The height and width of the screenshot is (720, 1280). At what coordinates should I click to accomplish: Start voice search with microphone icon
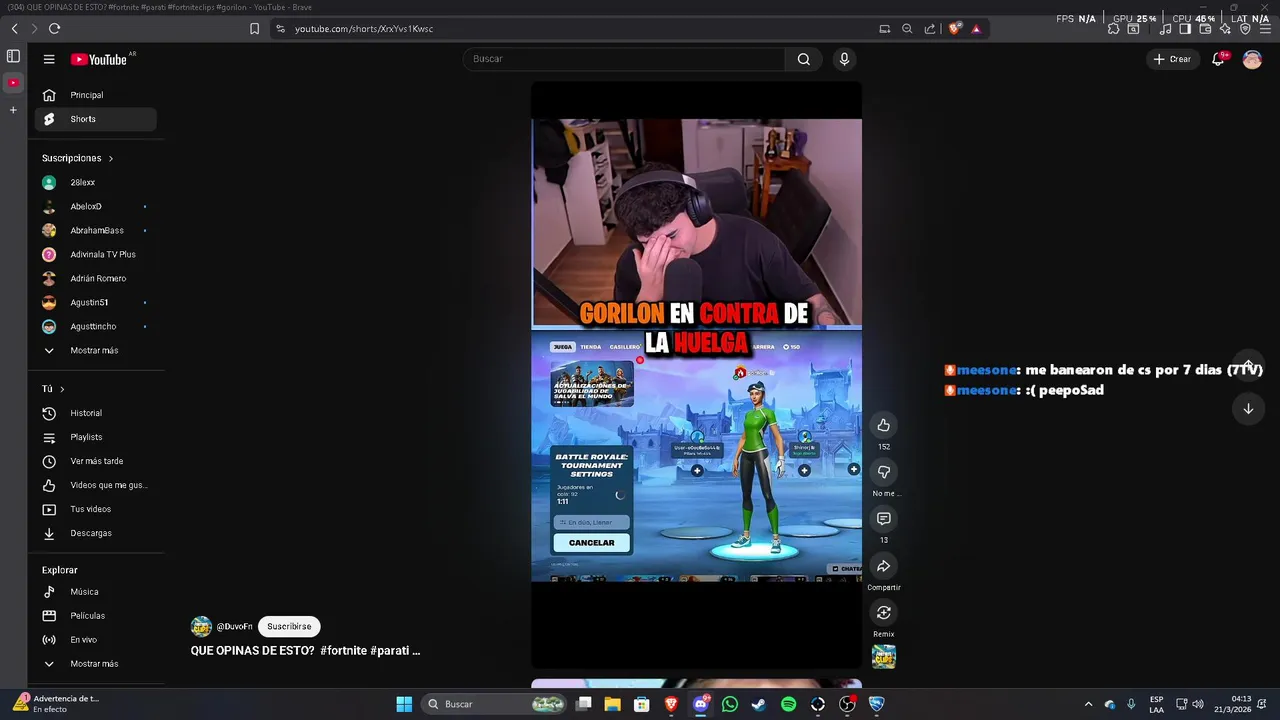844,59
